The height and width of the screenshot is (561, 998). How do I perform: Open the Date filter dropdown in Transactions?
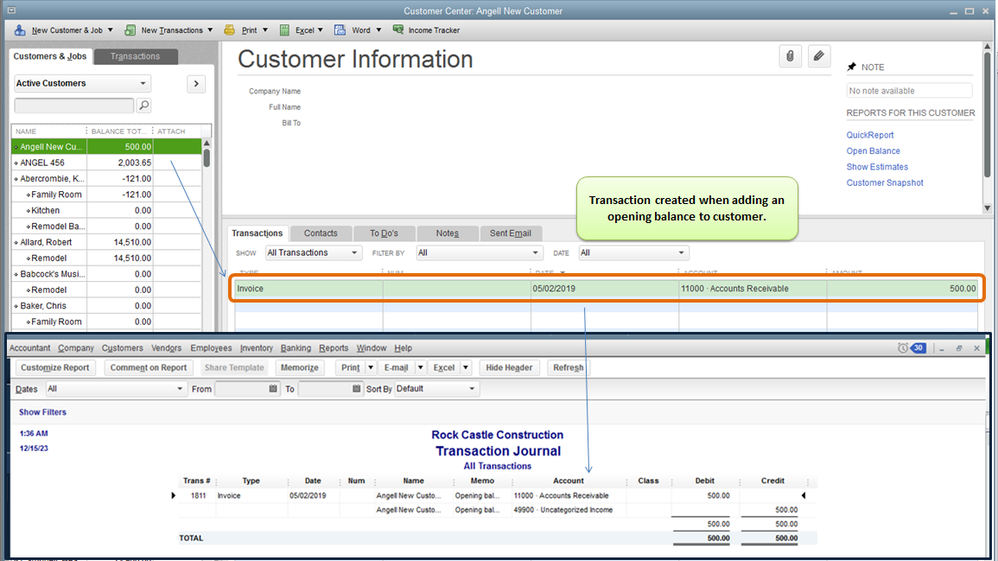633,253
